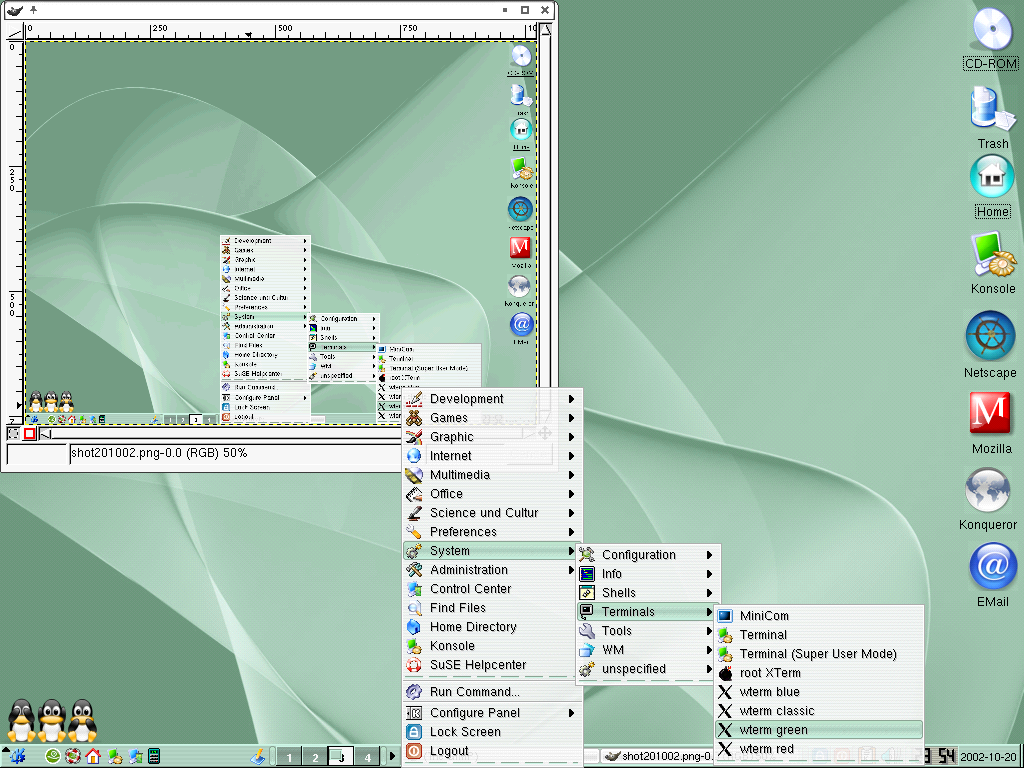Viewport: 1024px width, 768px height.
Task: Open the Configuration submenu under System
Action: click(x=647, y=554)
